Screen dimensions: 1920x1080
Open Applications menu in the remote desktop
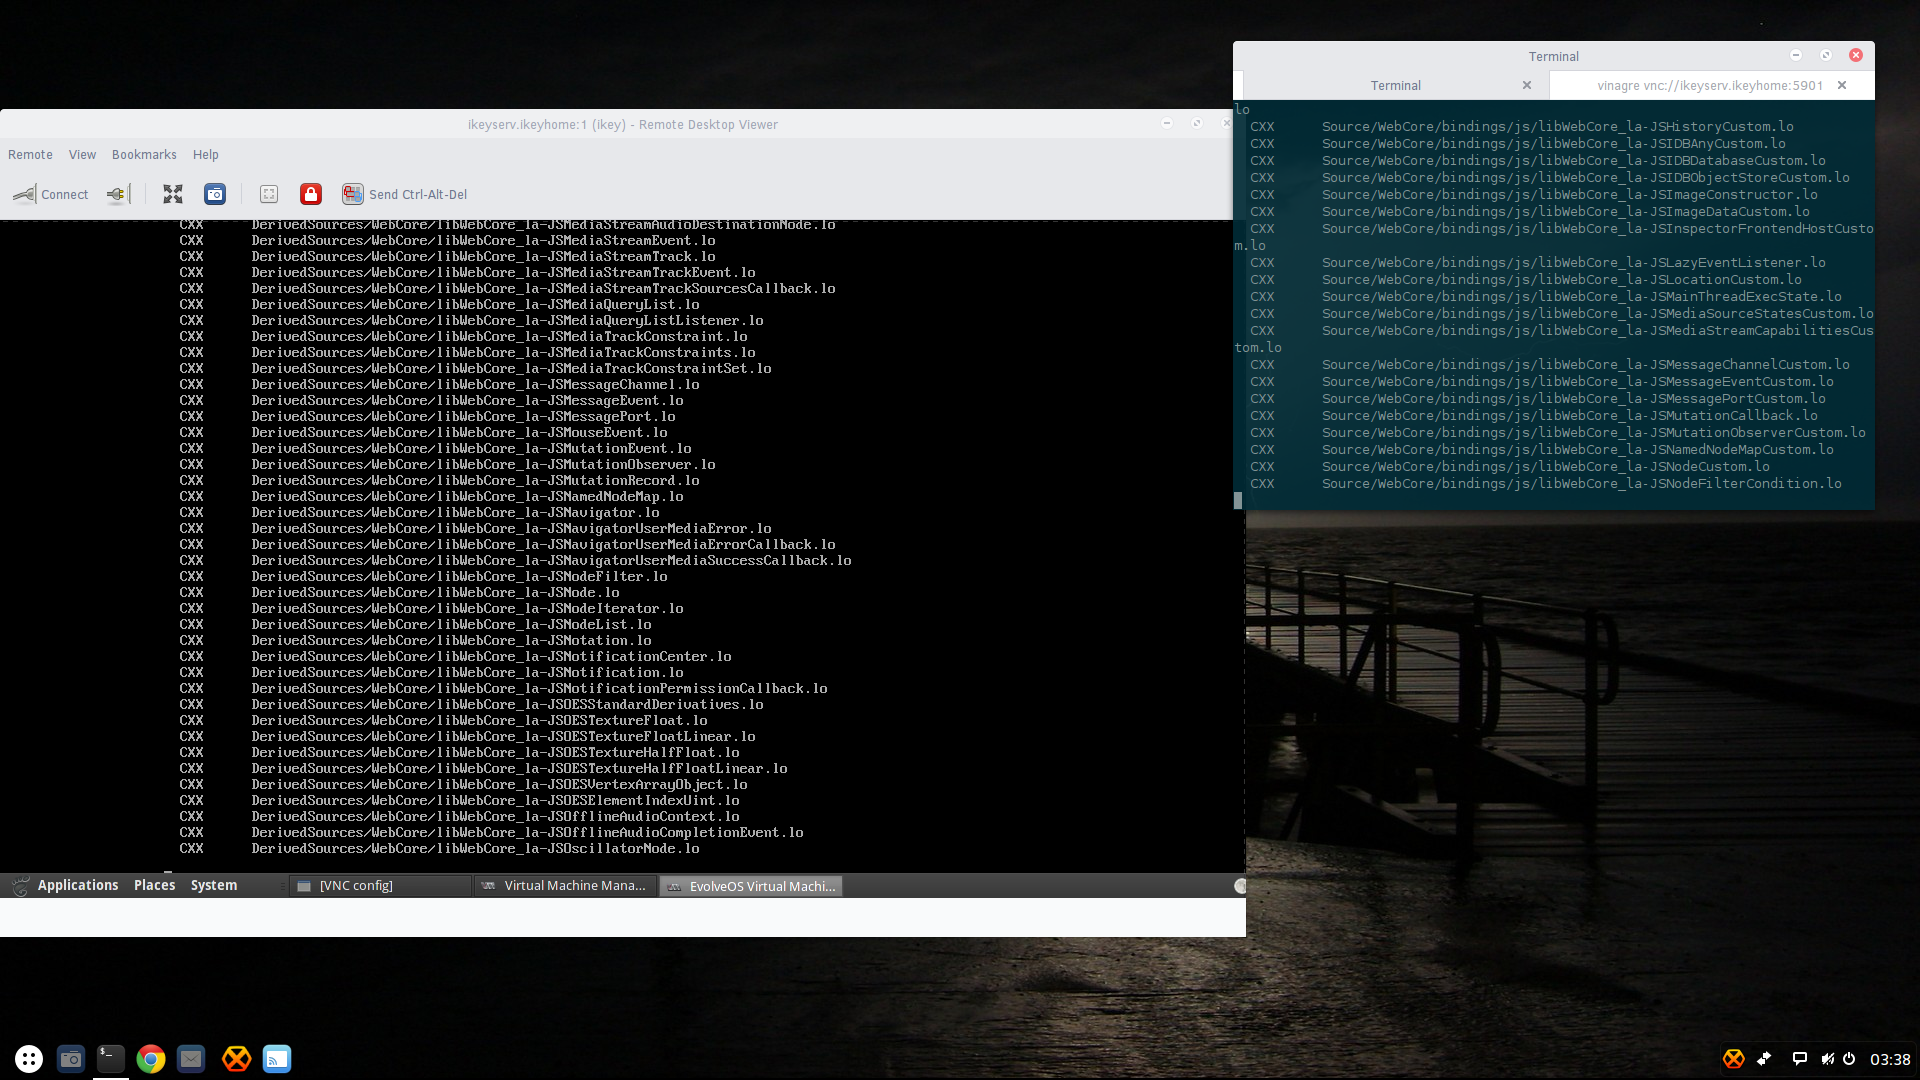[78, 885]
